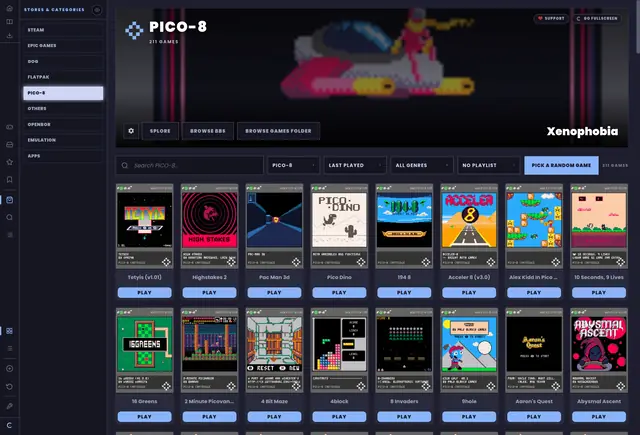Open the downloads tray icon
This screenshot has height=435, width=640.
point(9,36)
